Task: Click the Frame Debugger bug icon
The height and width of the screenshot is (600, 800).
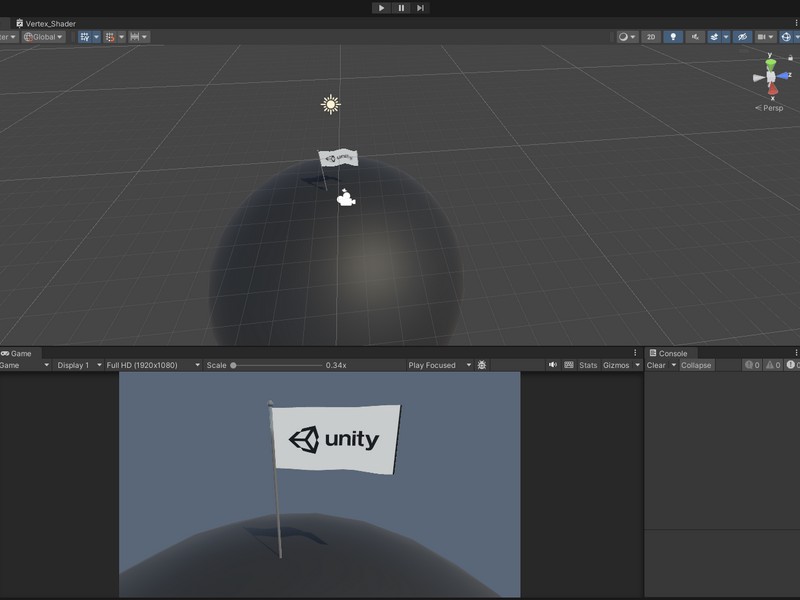Action: [x=482, y=365]
